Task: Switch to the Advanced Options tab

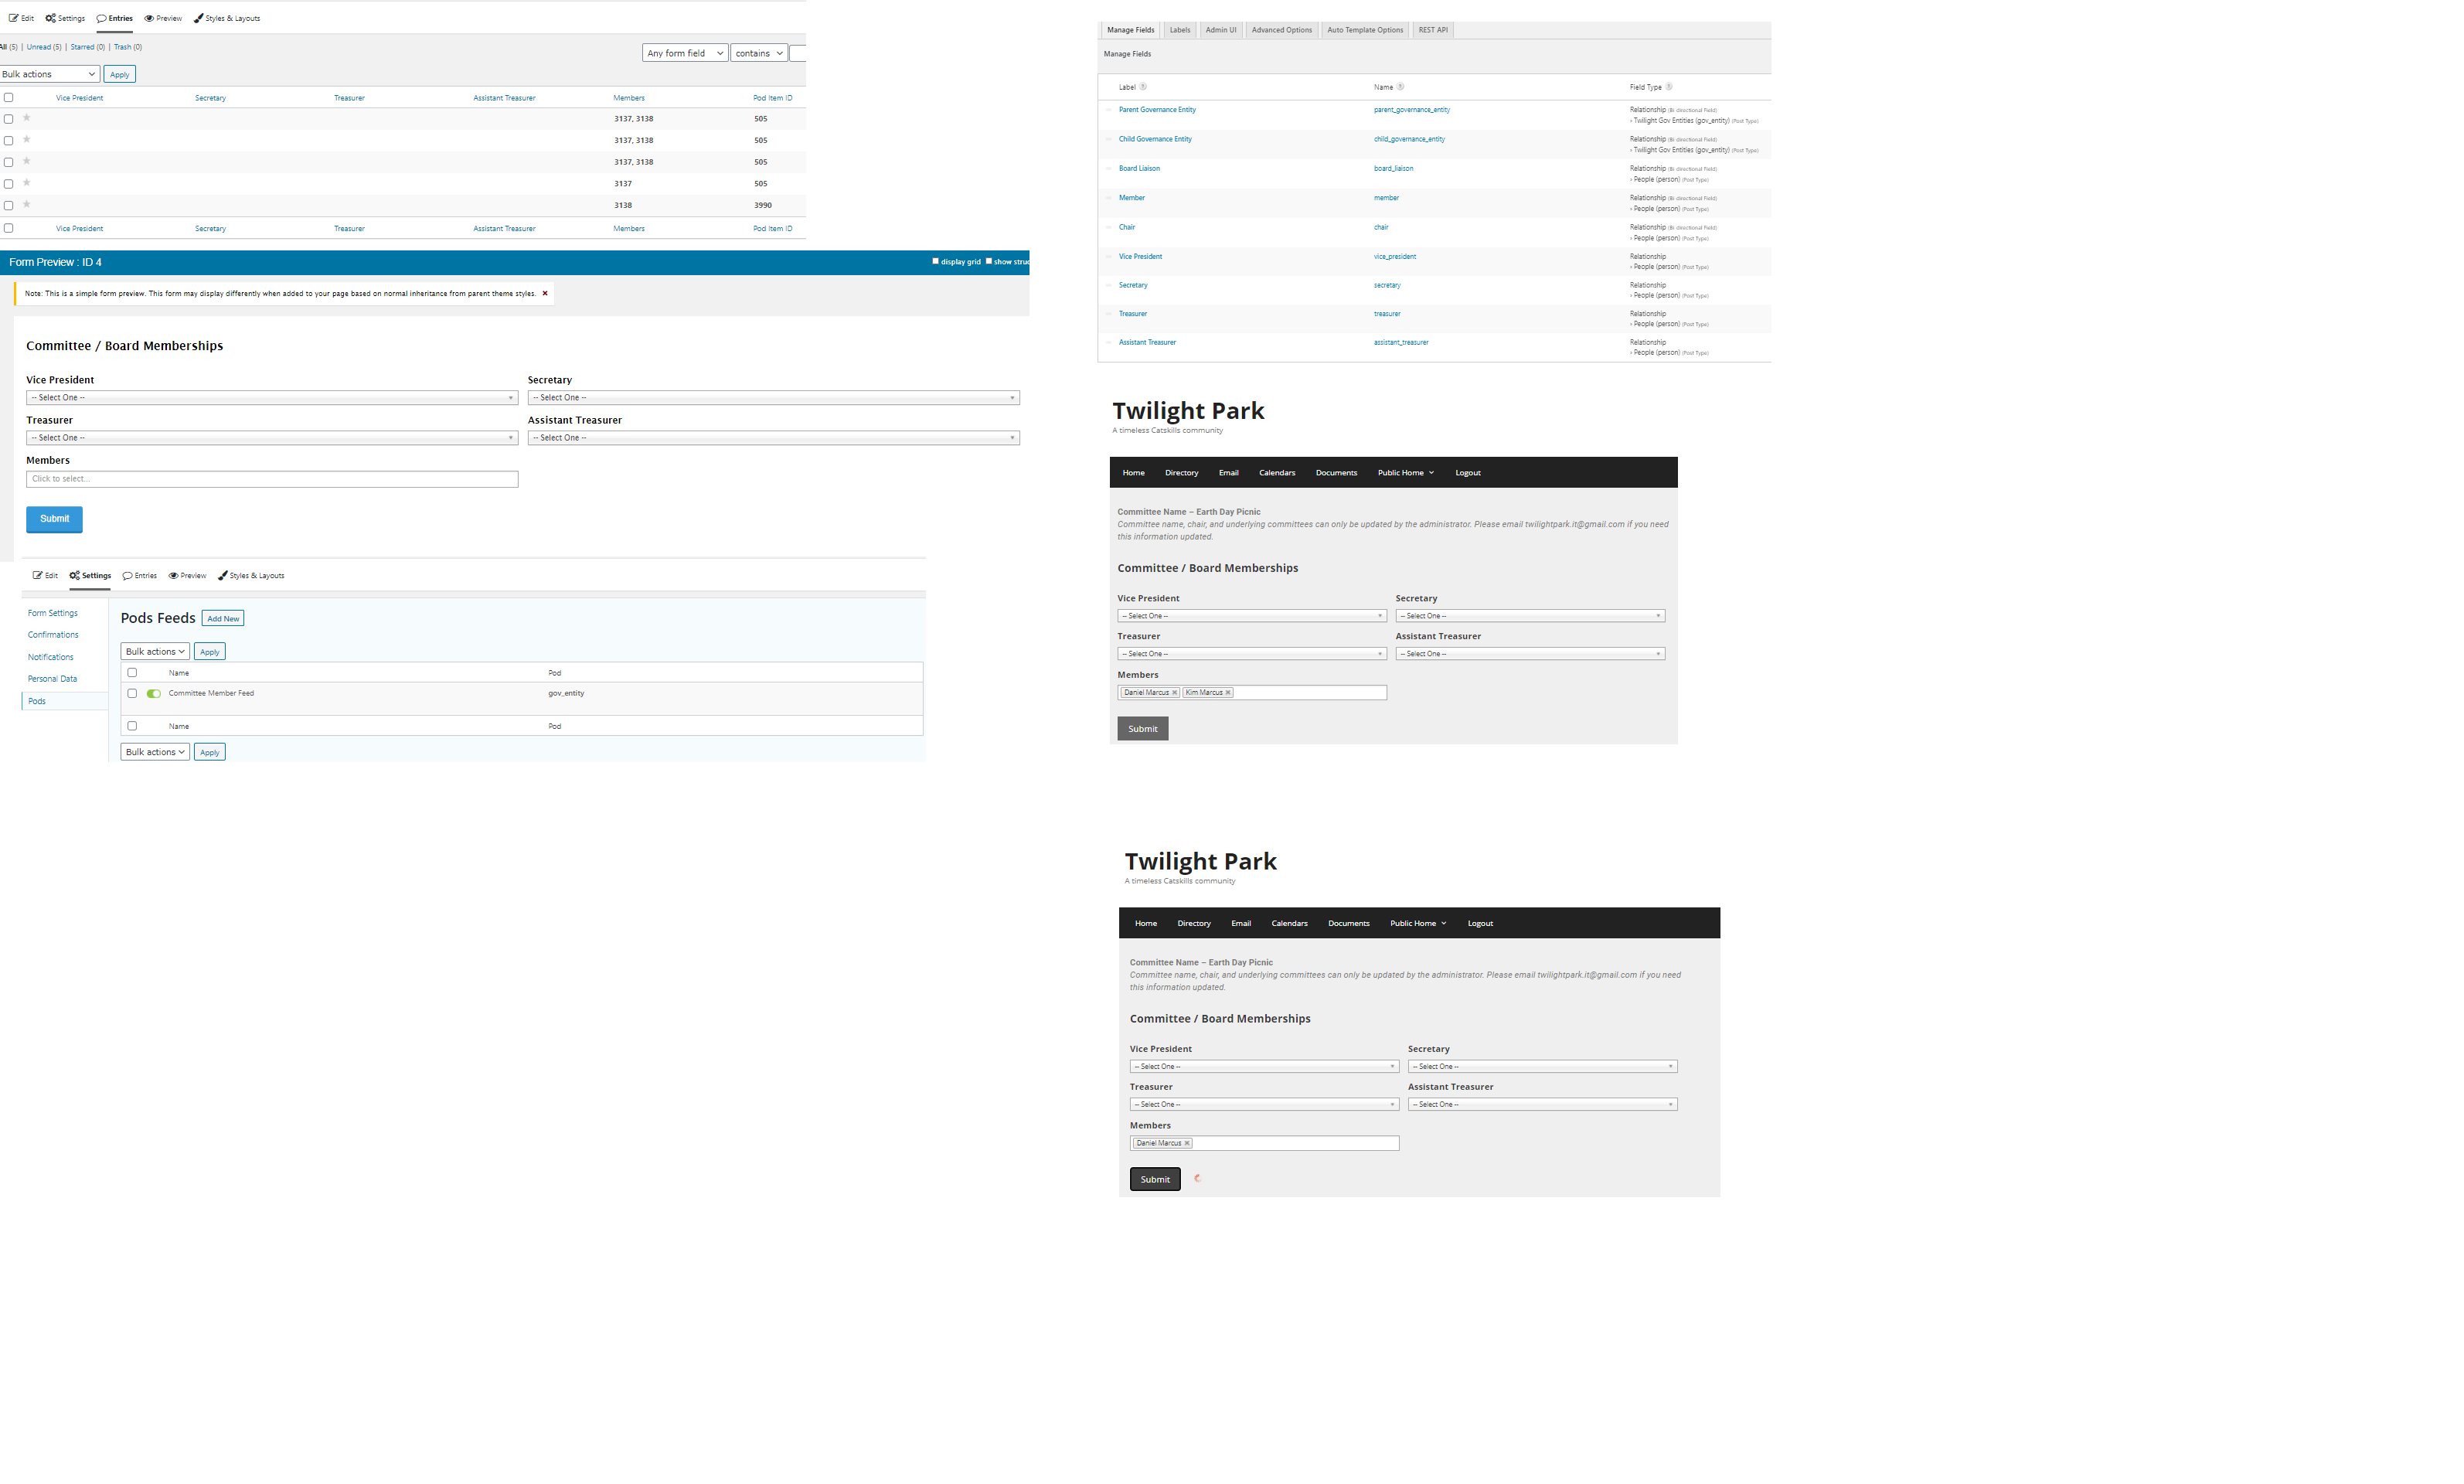Action: [x=1281, y=30]
